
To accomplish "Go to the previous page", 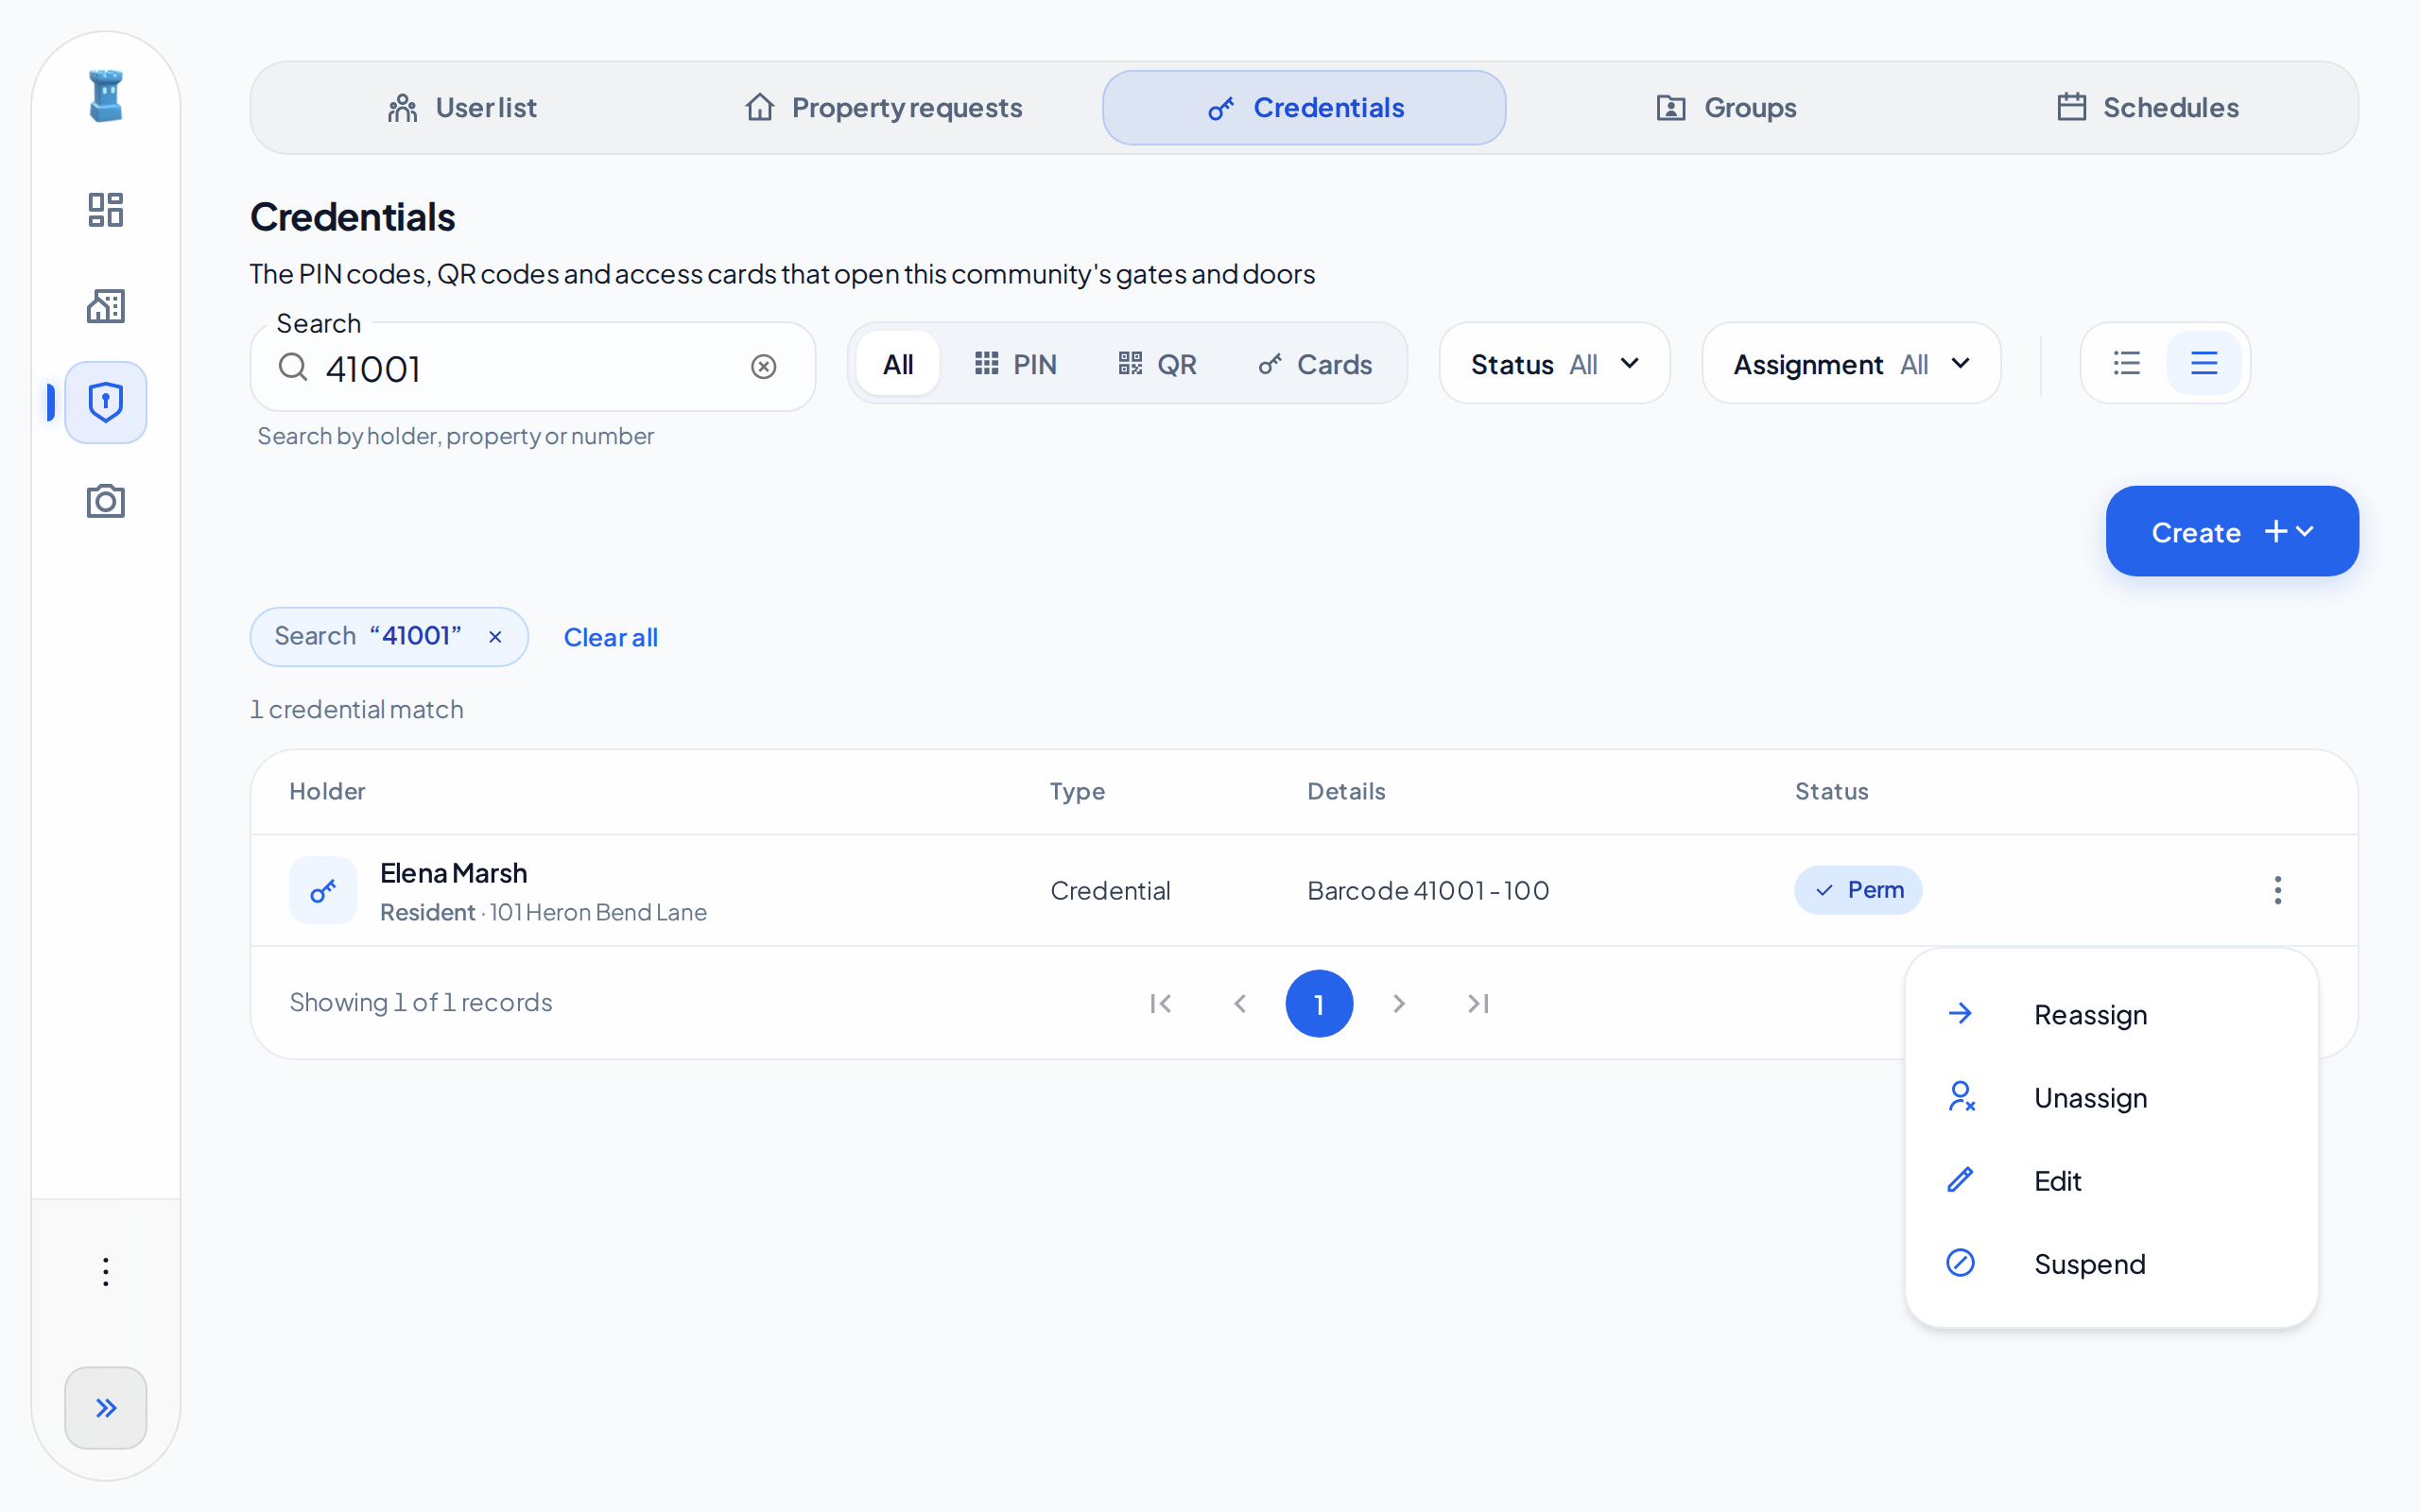I will (1240, 1003).
